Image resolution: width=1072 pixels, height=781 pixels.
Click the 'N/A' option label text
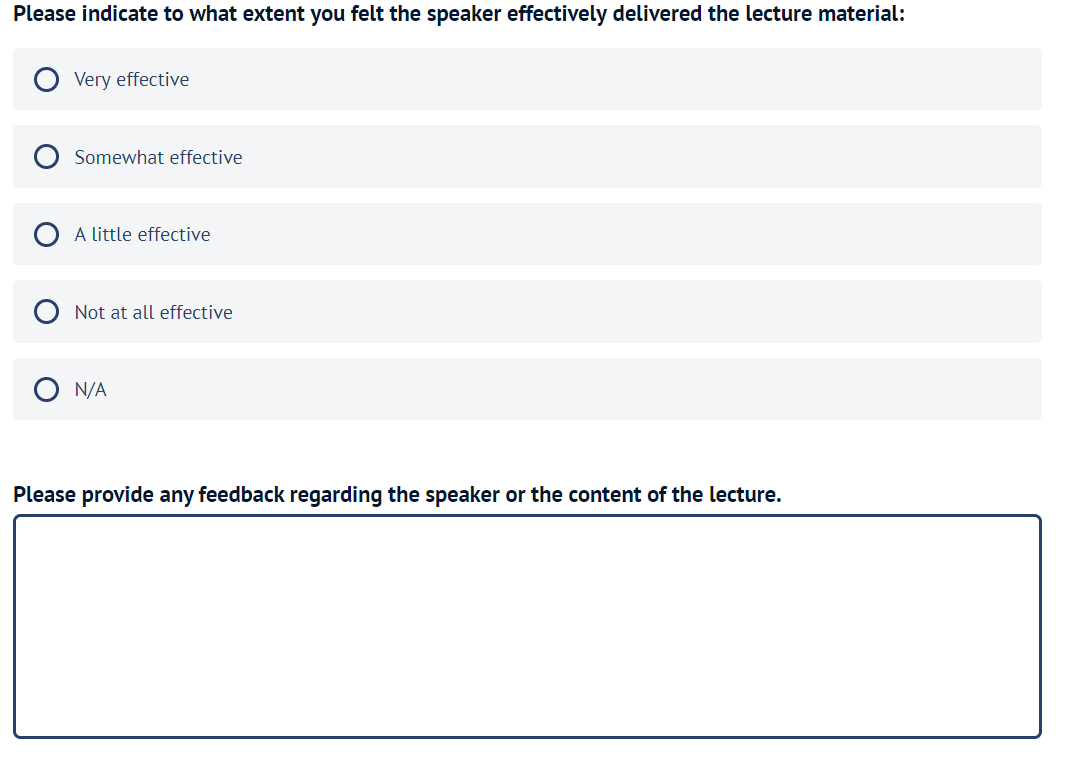pos(90,389)
